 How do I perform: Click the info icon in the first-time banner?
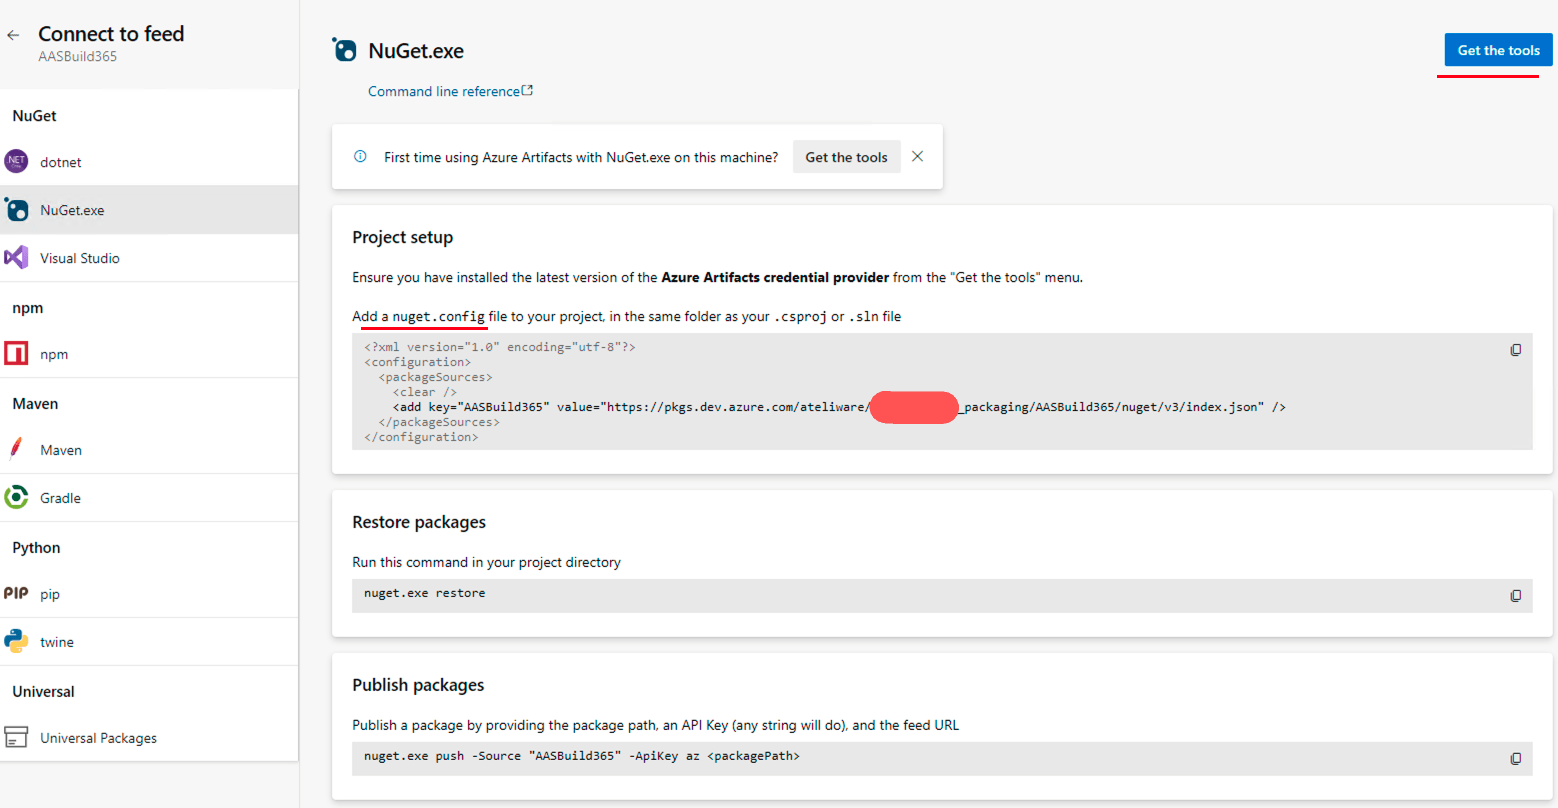360,156
